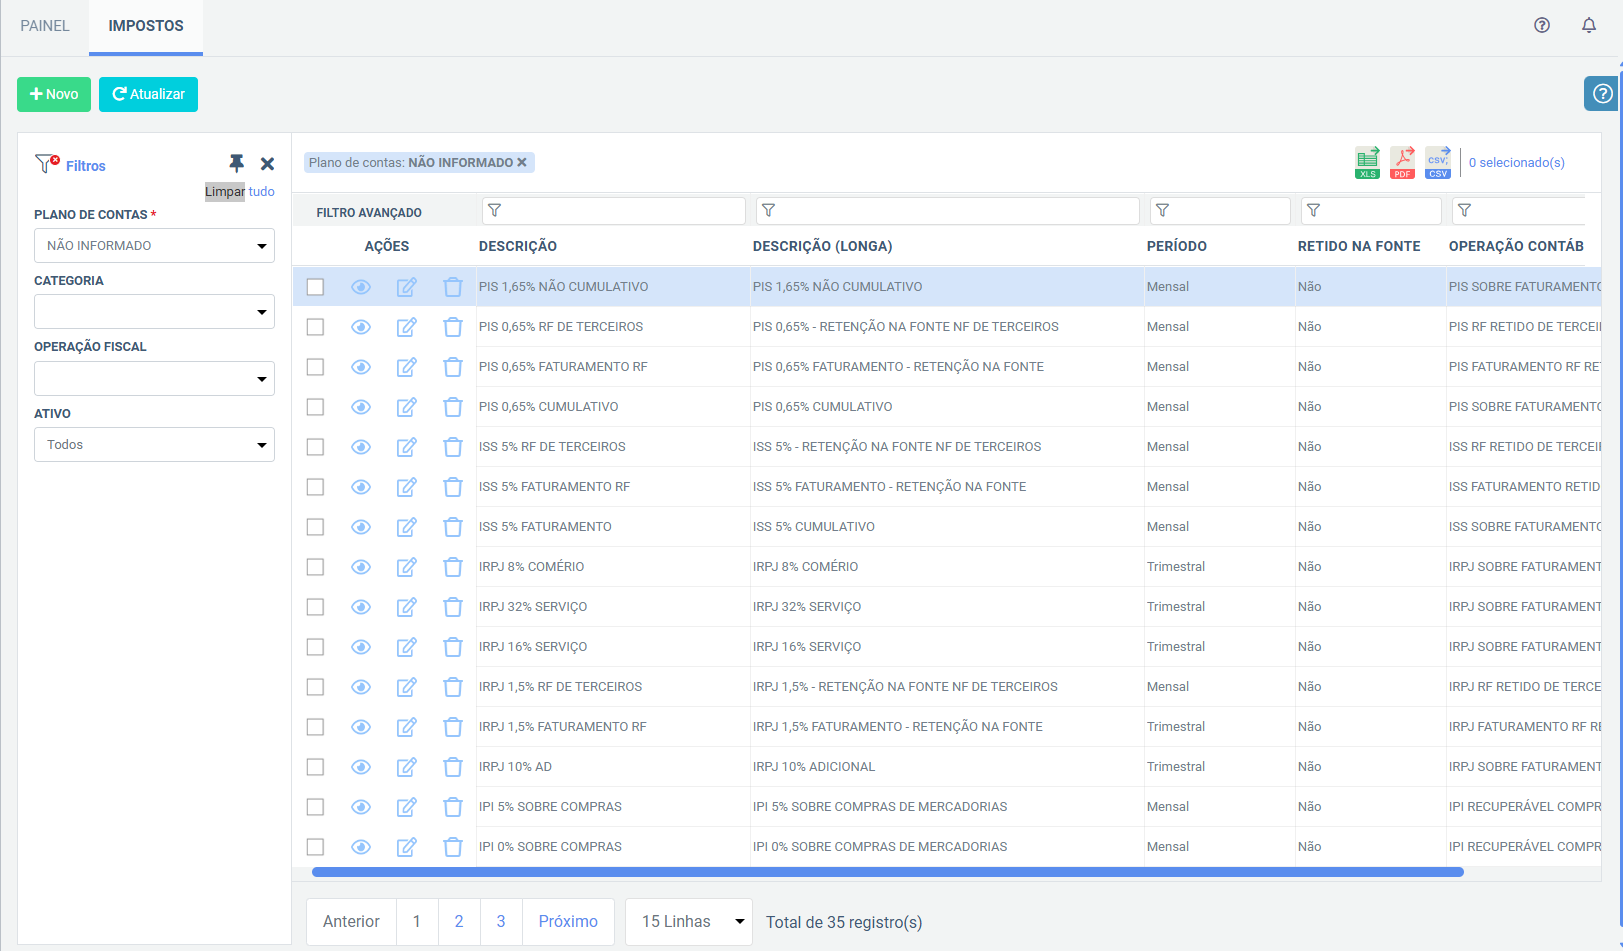
Task: Remove the NÃO INFORMADO filter chip
Action: click(522, 162)
